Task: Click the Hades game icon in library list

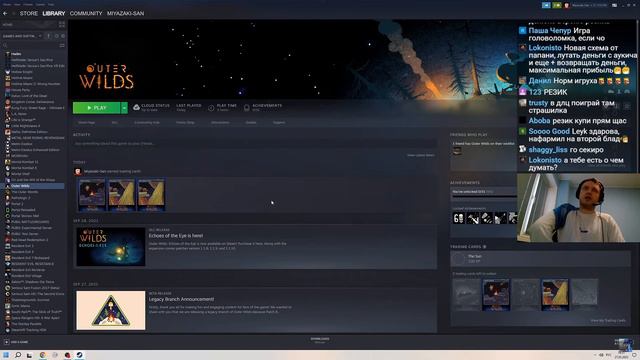Action: tap(7, 54)
